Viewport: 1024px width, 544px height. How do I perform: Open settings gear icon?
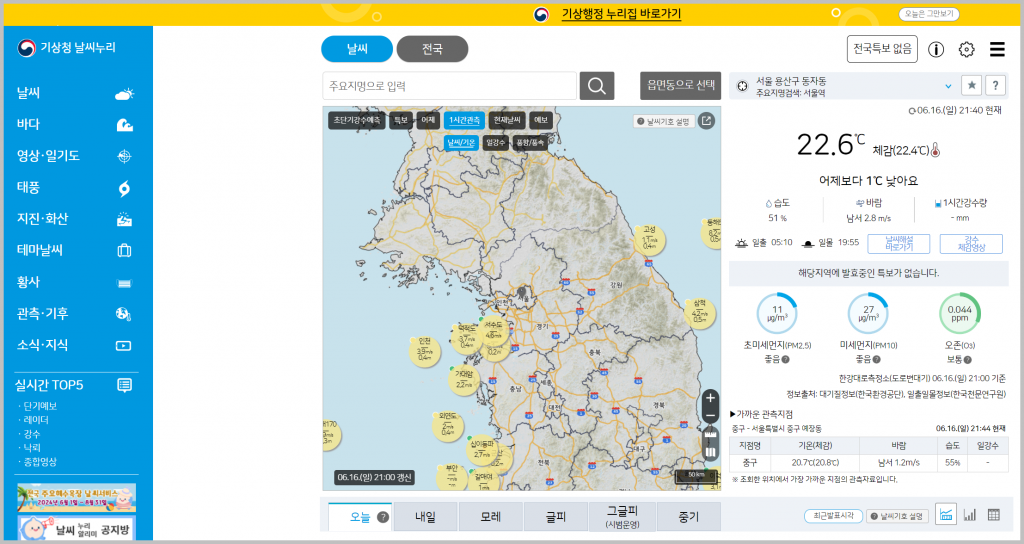pos(967,49)
